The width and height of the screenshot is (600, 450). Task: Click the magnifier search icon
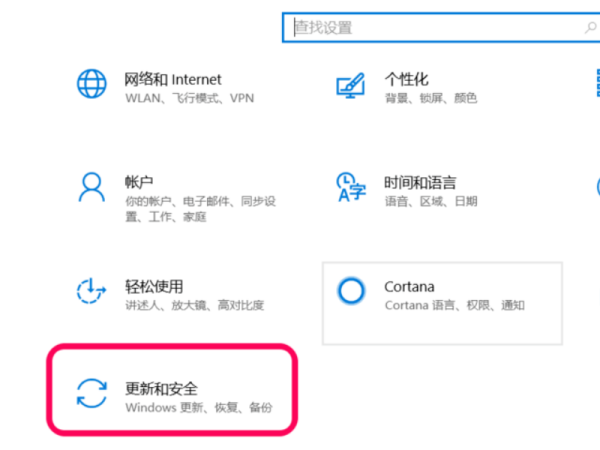[x=590, y=28]
